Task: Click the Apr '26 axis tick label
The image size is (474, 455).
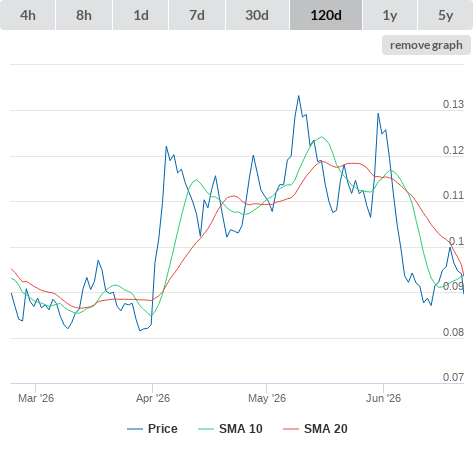Action: (153, 398)
